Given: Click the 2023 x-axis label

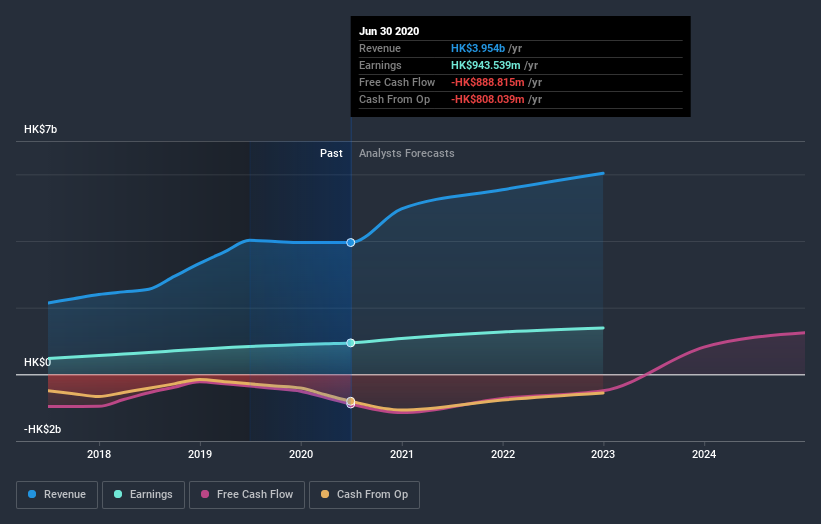Looking at the screenshot, I should [x=603, y=454].
